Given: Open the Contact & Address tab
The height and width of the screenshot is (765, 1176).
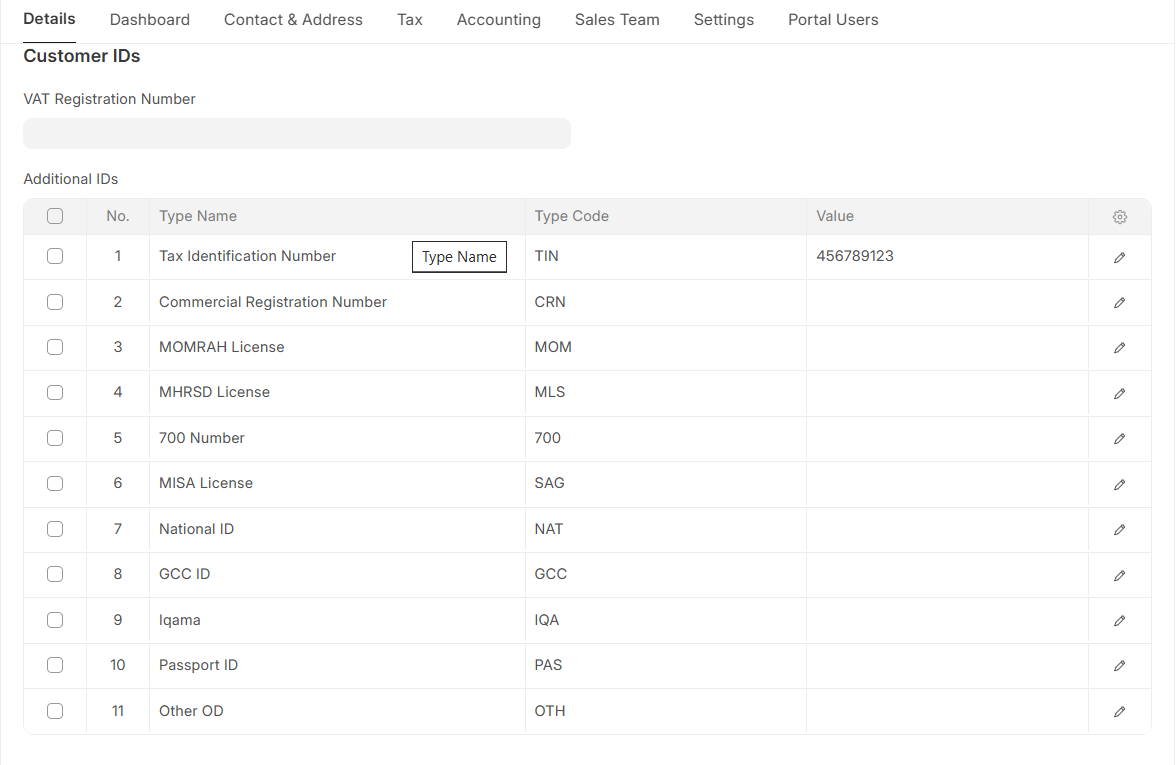Looking at the screenshot, I should click(293, 20).
